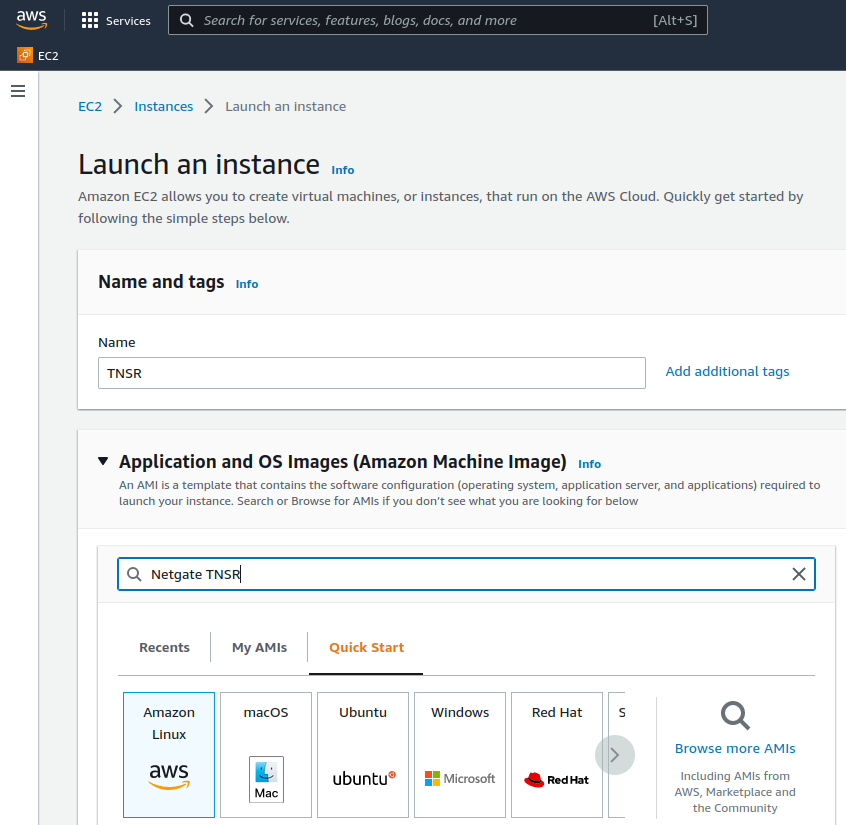Viewport: 846px width, 825px height.
Task: Open the hamburger side navigation menu
Action: 18,91
